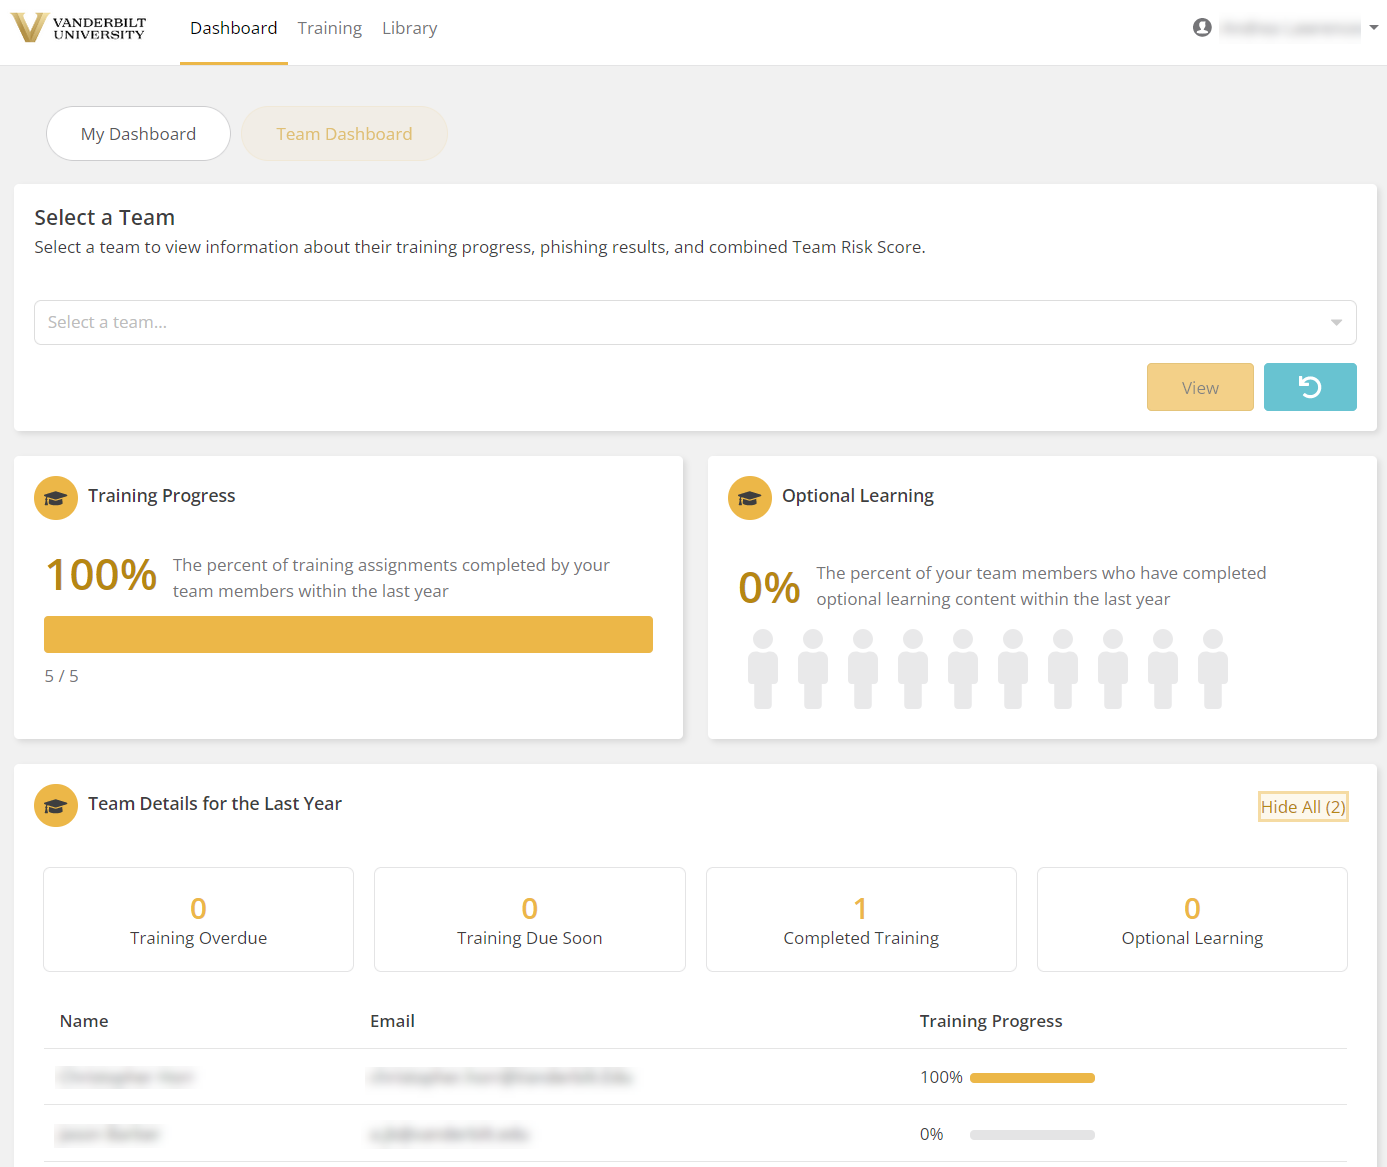The height and width of the screenshot is (1167, 1387).
Task: Toggle Hide All (2) for team details
Action: [1302, 806]
